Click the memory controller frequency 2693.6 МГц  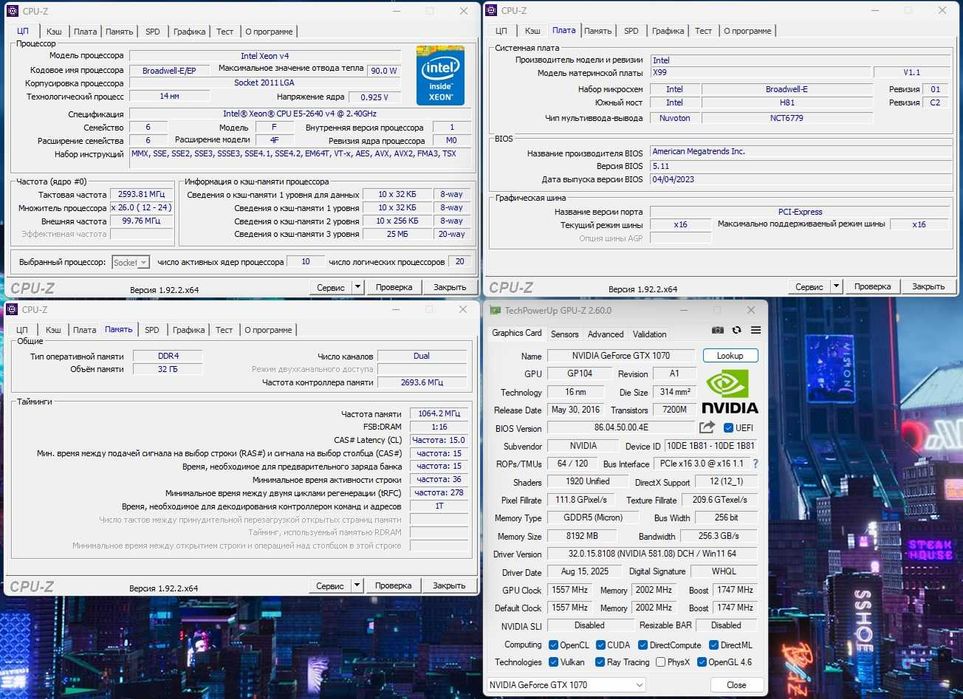point(421,382)
